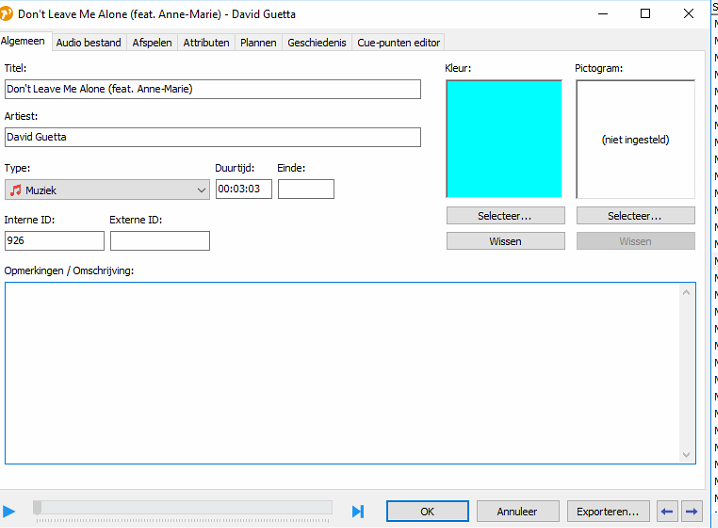Click the orange application icon in the title bar

pyautogui.click(x=6, y=14)
